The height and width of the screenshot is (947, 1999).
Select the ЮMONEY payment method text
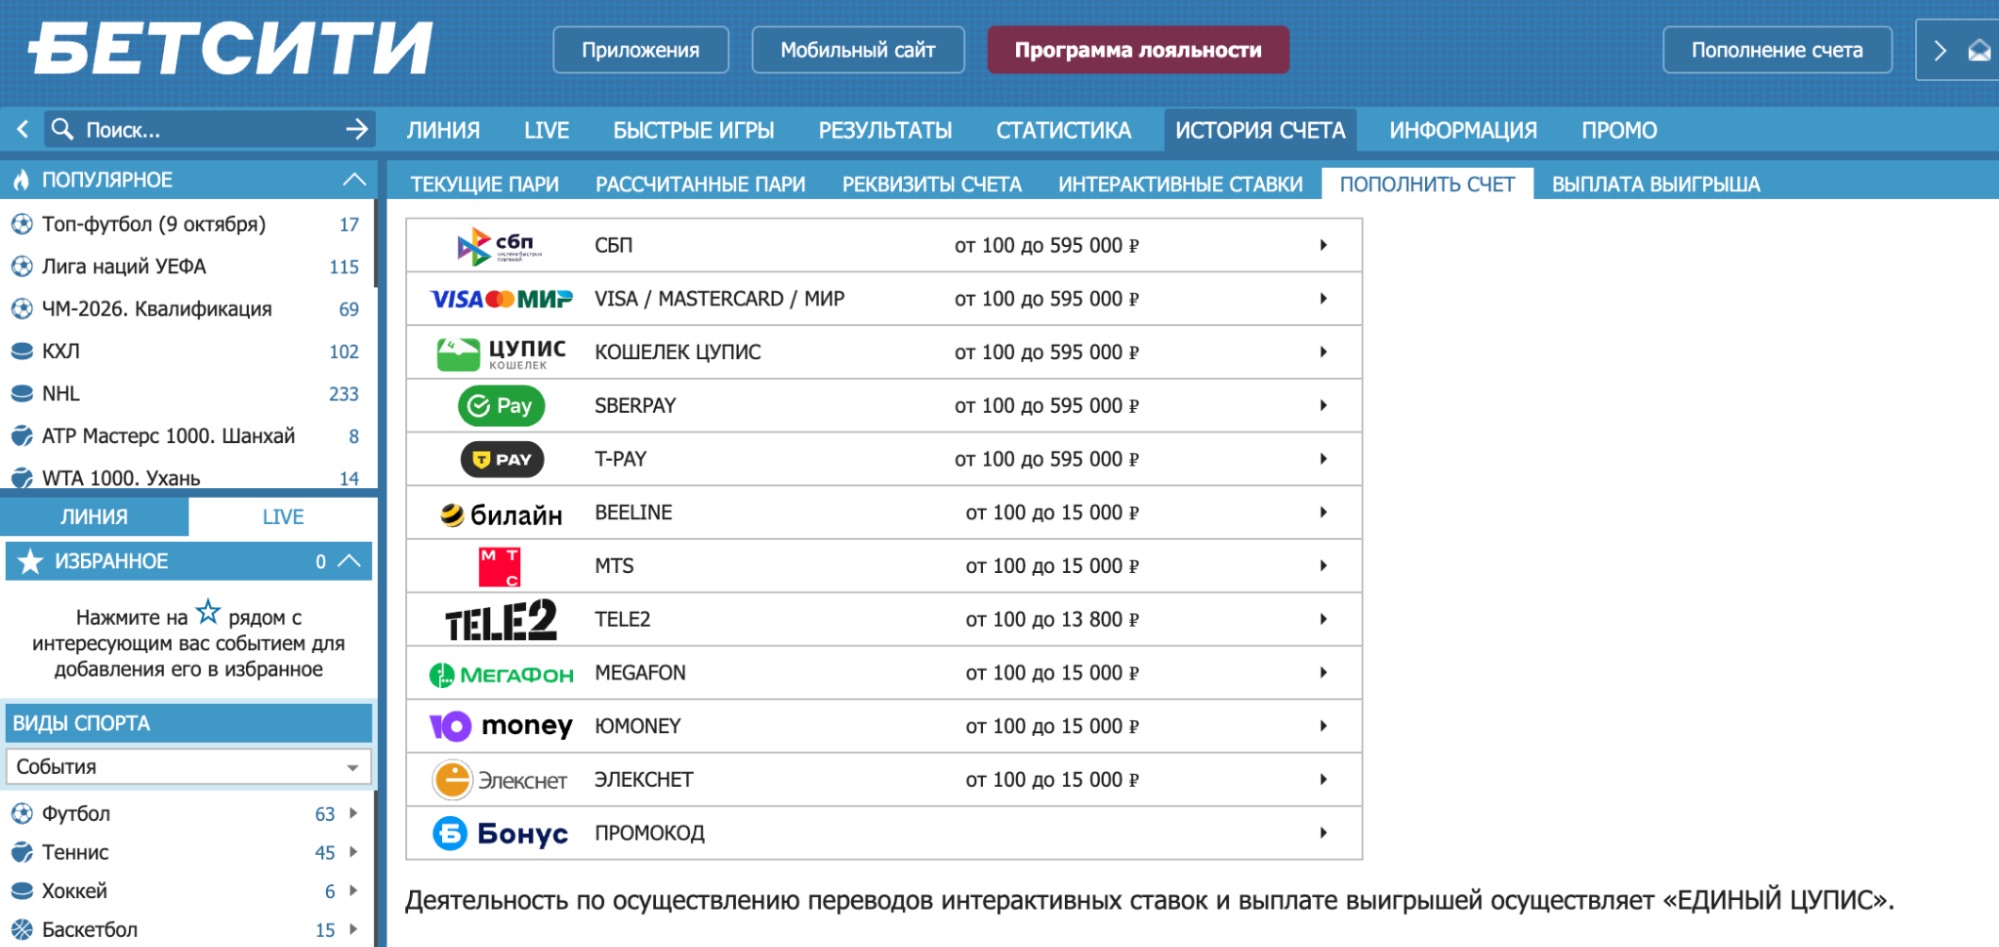point(637,726)
